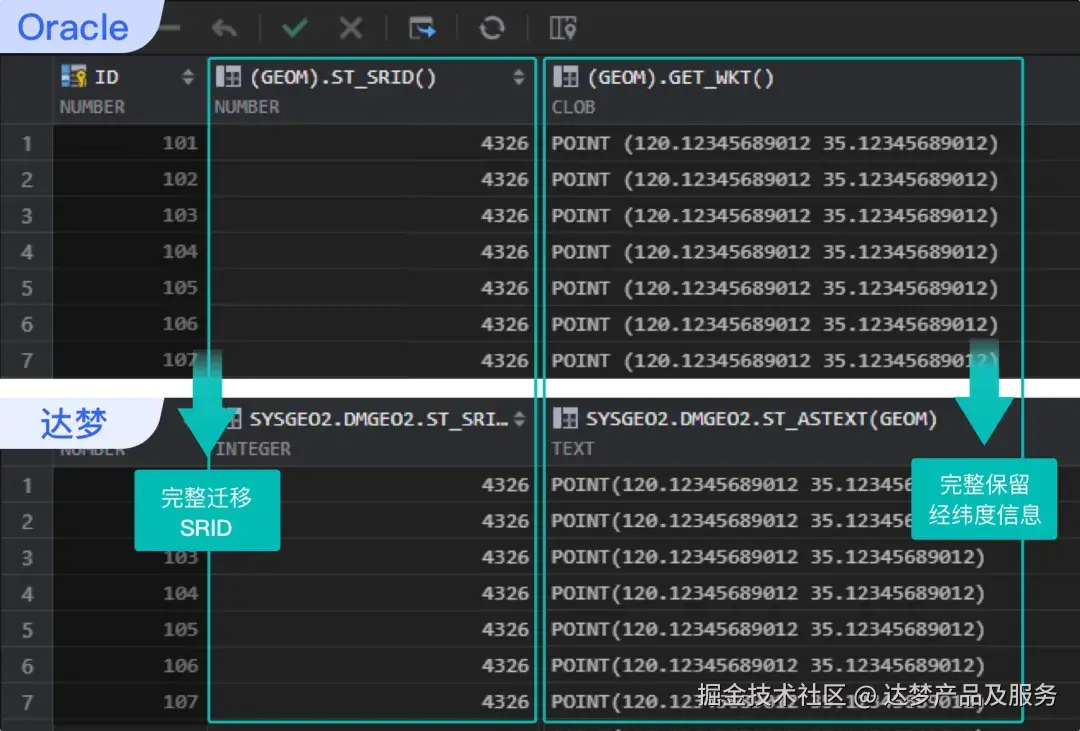1080x731 pixels.
Task: Click POINT WKT cell in Oracle row 106
Action: [x=783, y=324]
